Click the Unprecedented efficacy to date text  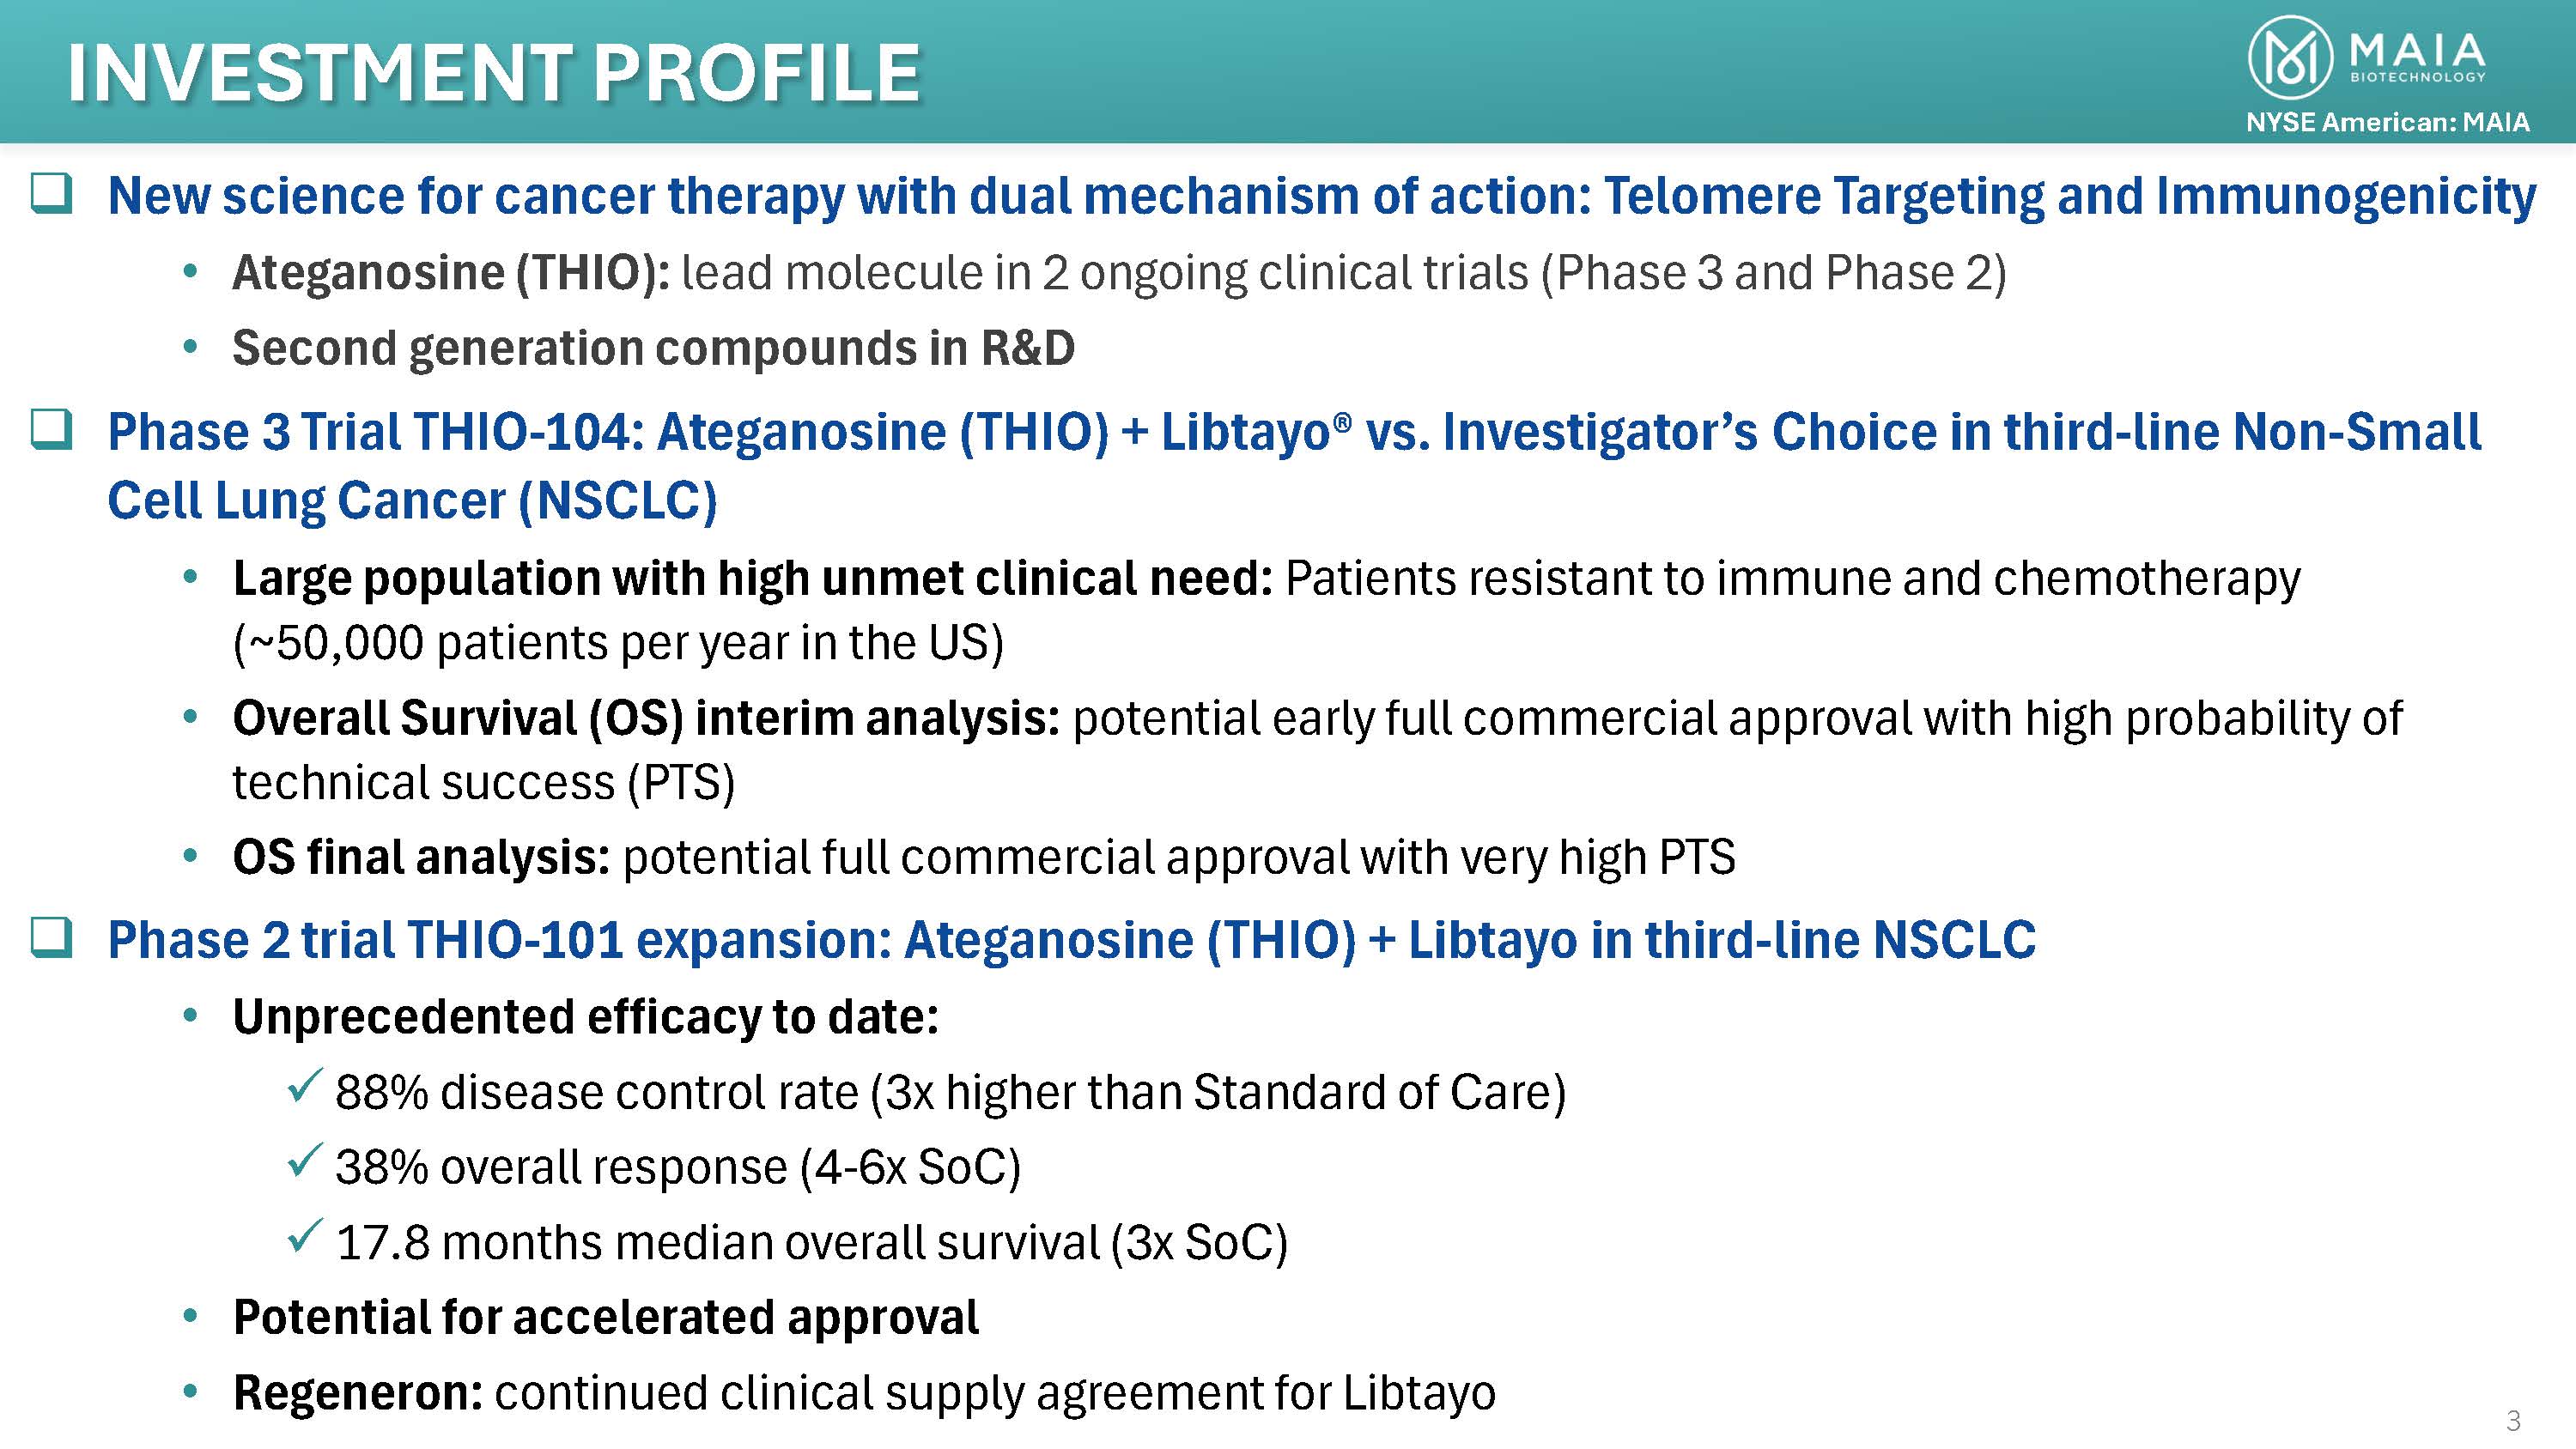[x=586, y=1017]
